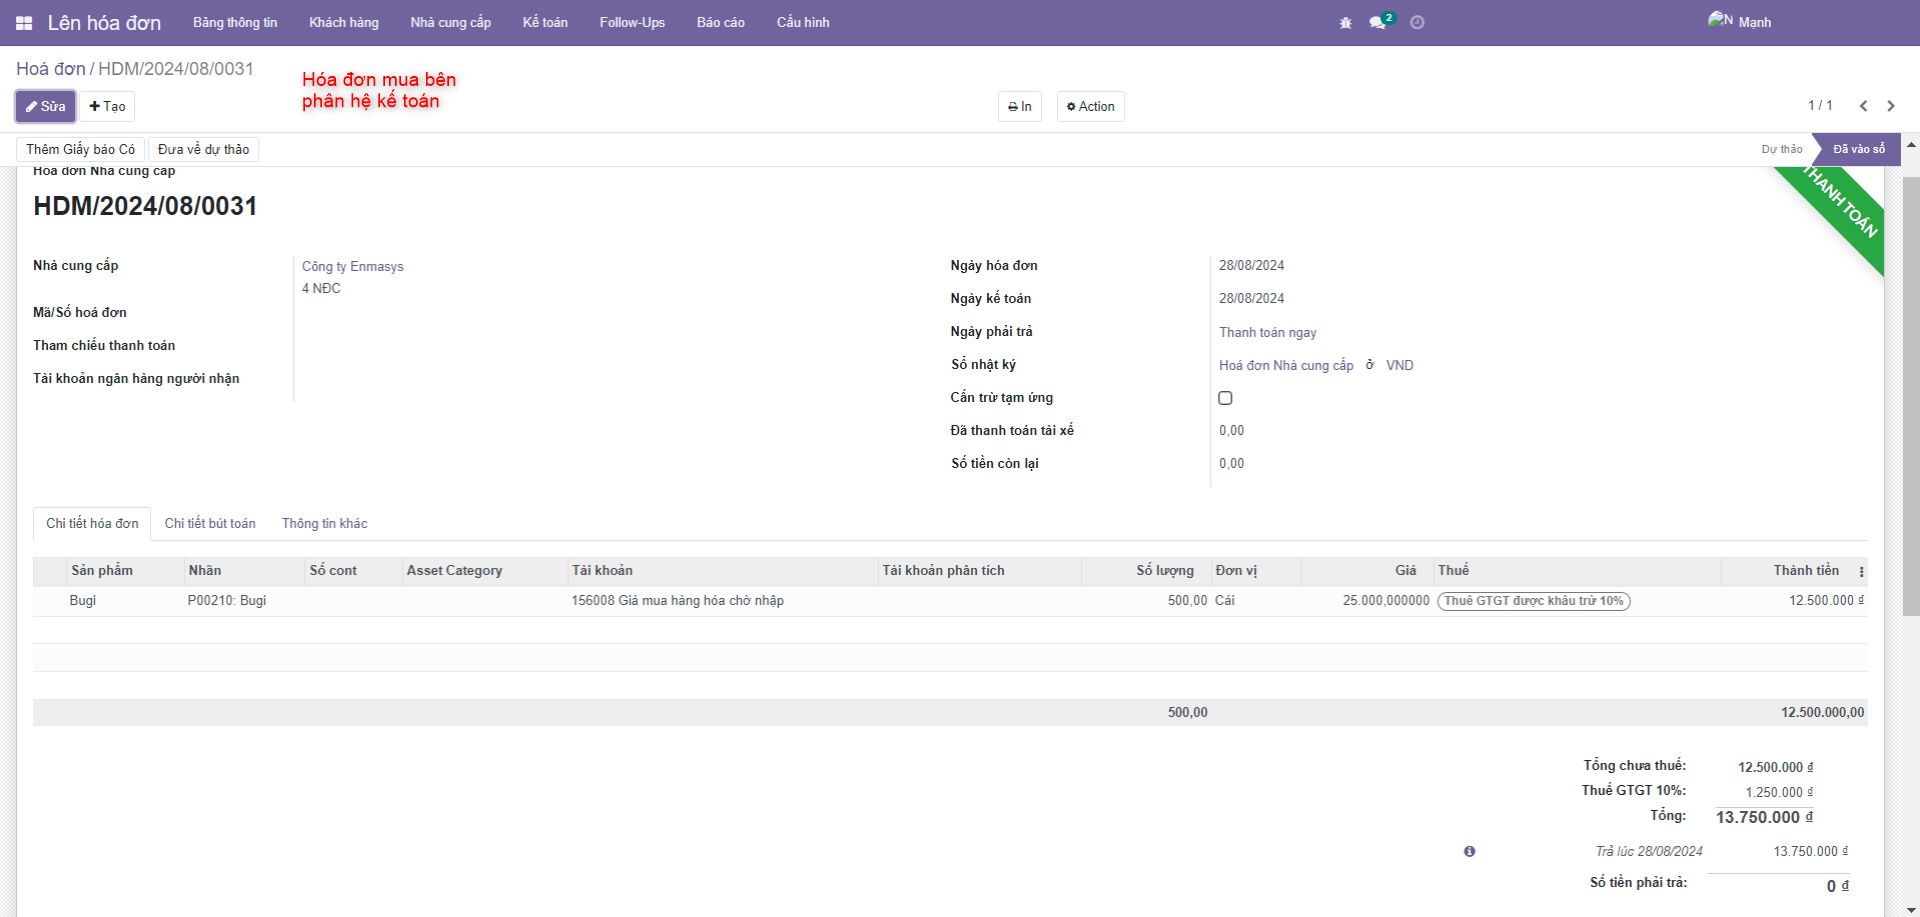Go to the previous record arrow
Screen dimensions: 1920x917
(x=1863, y=106)
